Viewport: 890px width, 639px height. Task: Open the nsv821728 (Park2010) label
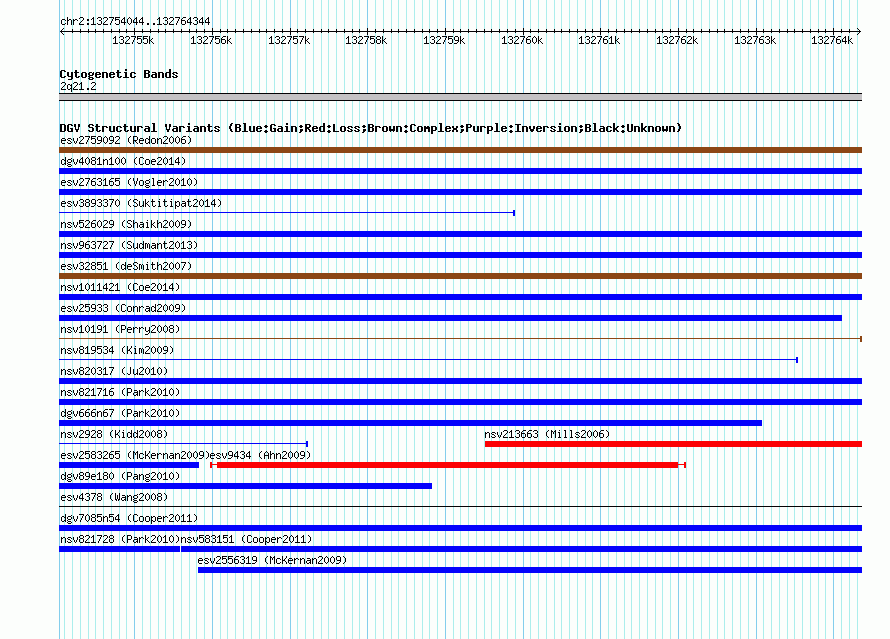[120, 539]
